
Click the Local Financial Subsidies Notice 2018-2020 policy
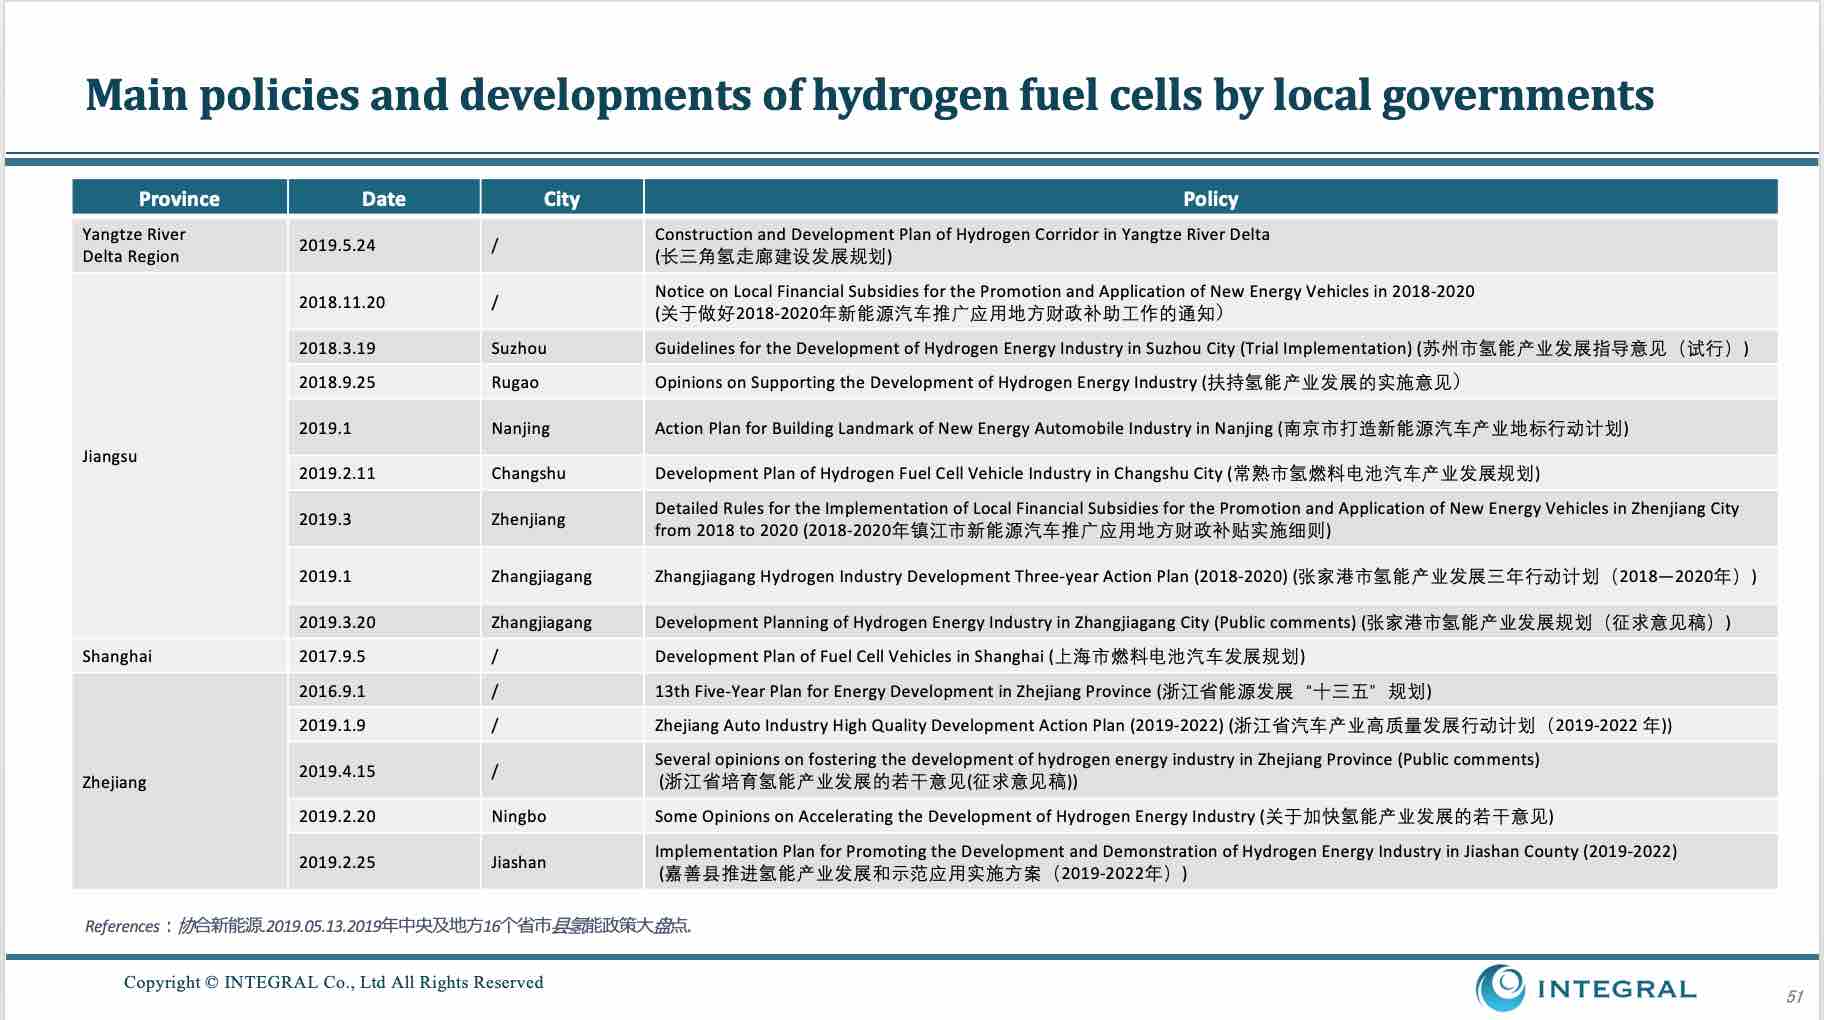click(x=1064, y=302)
